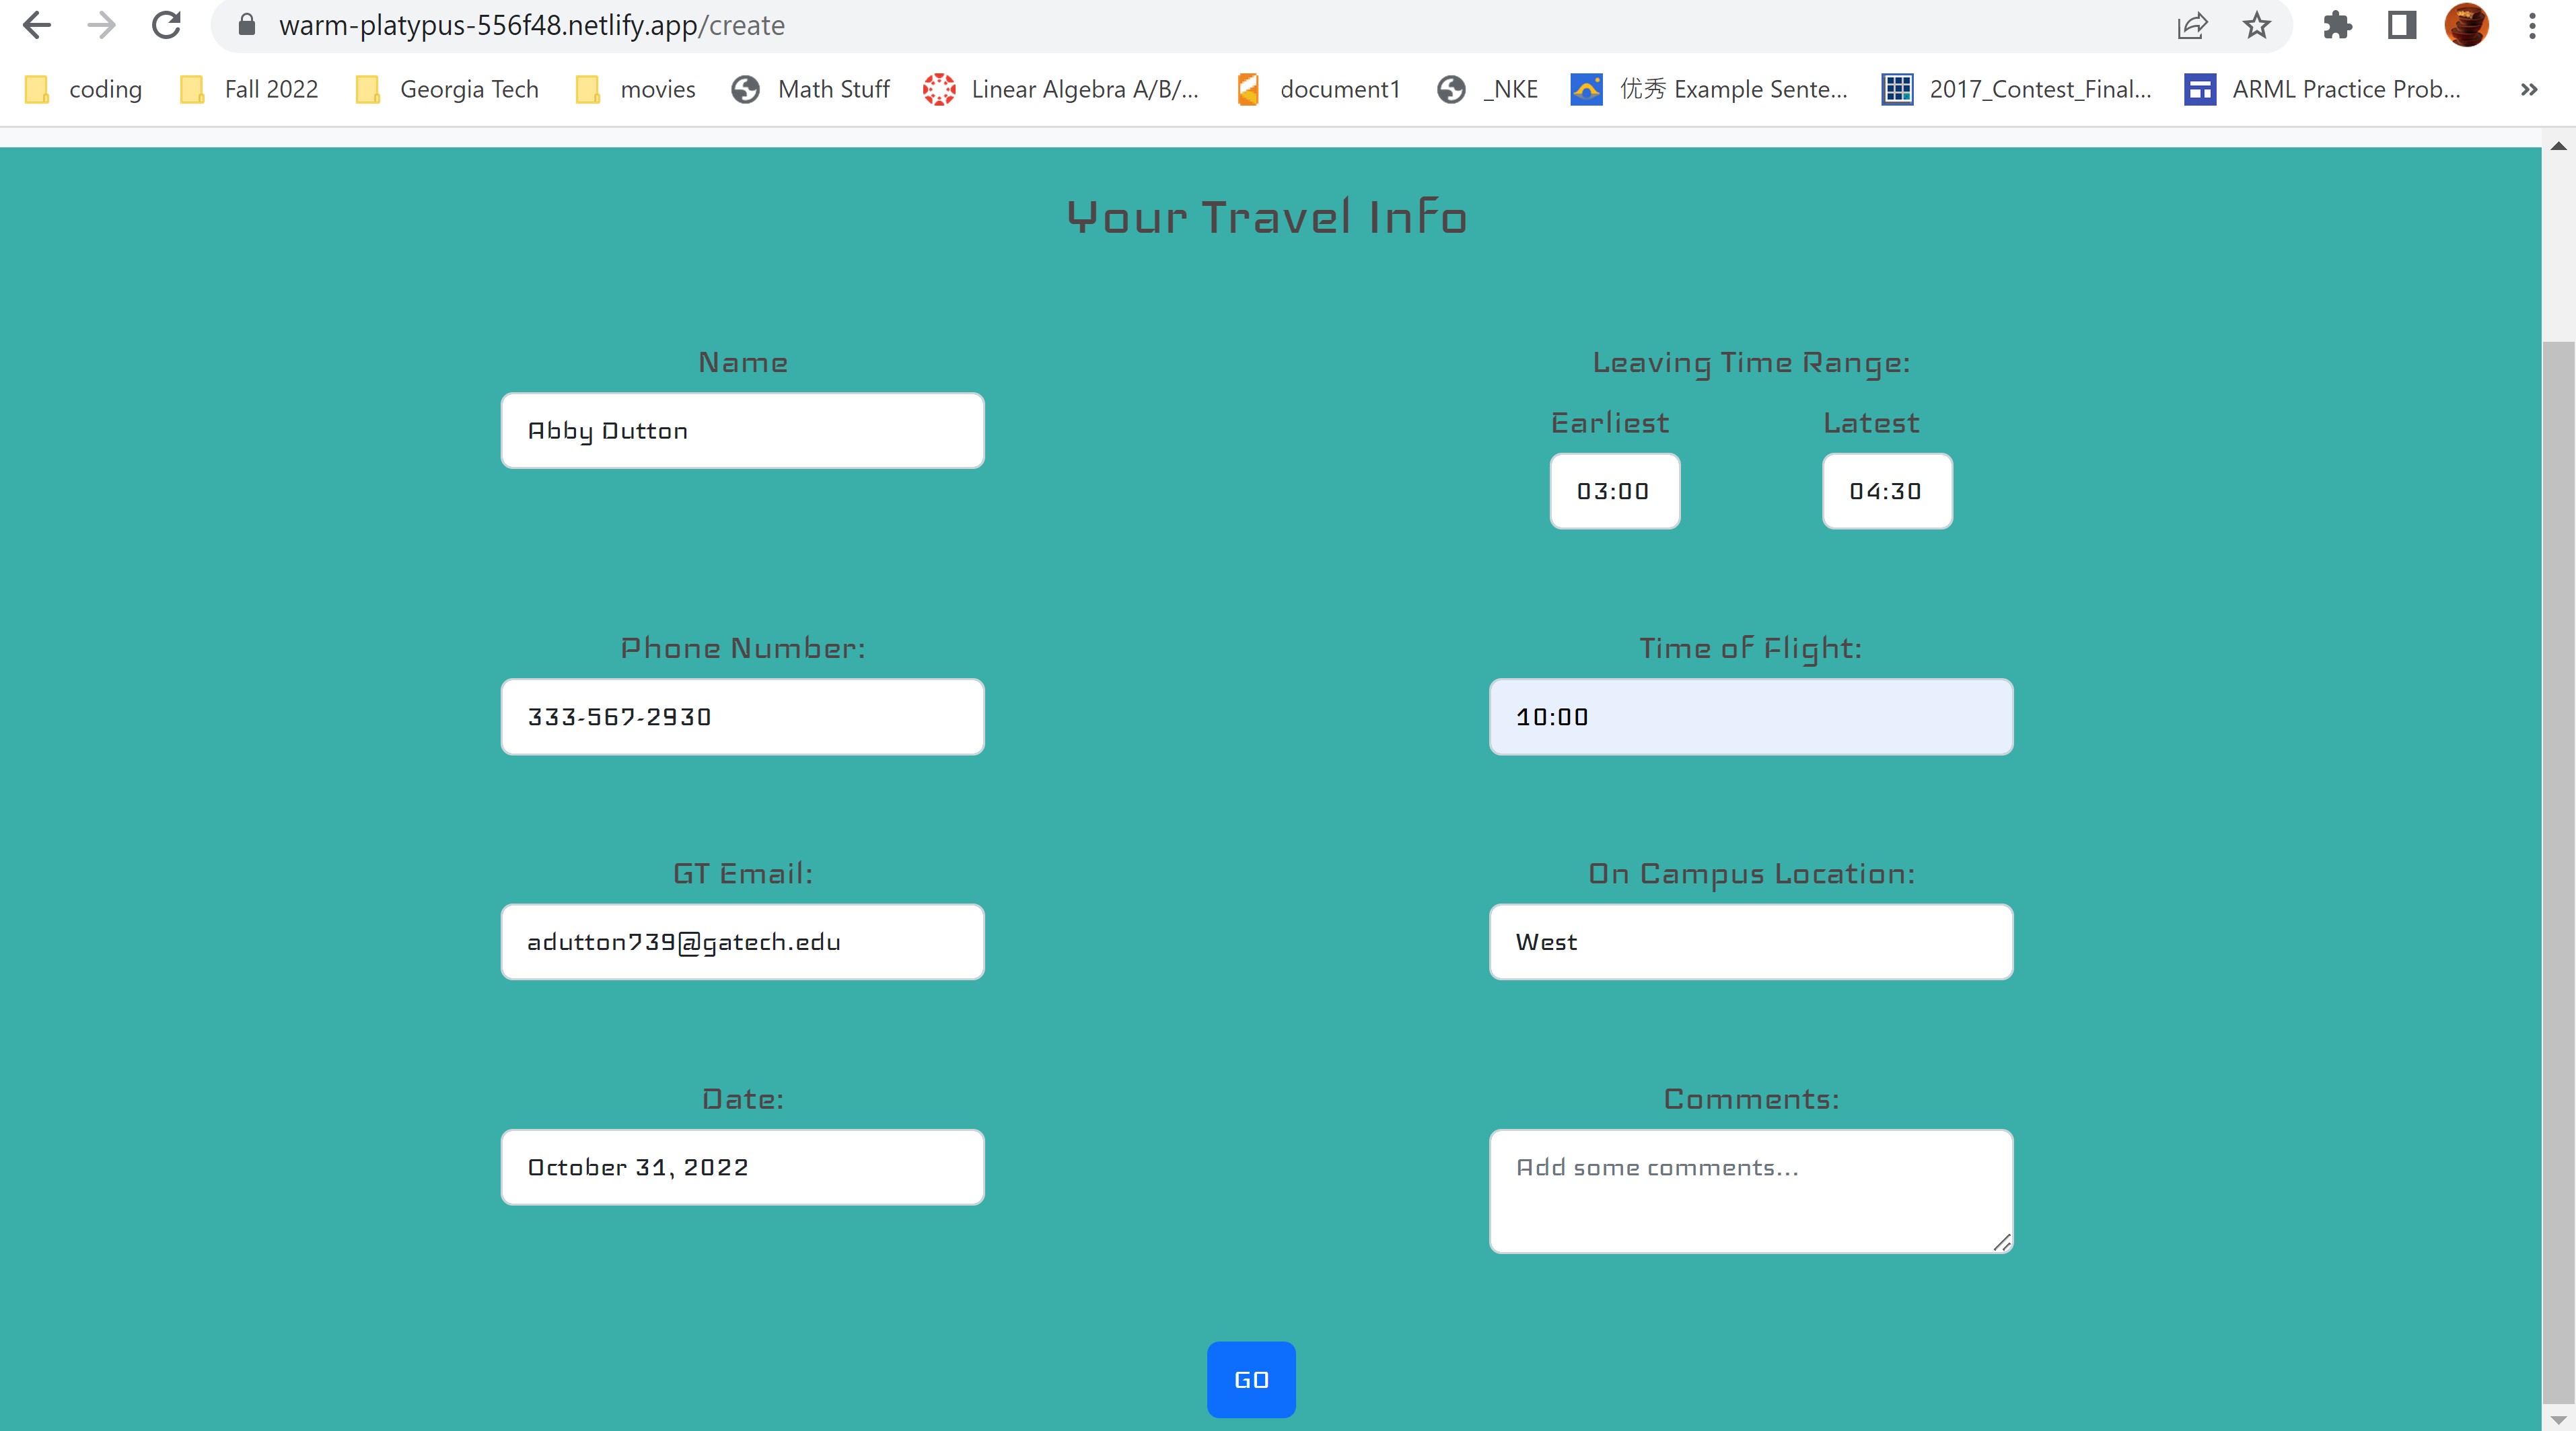Open the Extensions puzzle icon
This screenshot has height=1431, width=2576.
[x=2337, y=25]
